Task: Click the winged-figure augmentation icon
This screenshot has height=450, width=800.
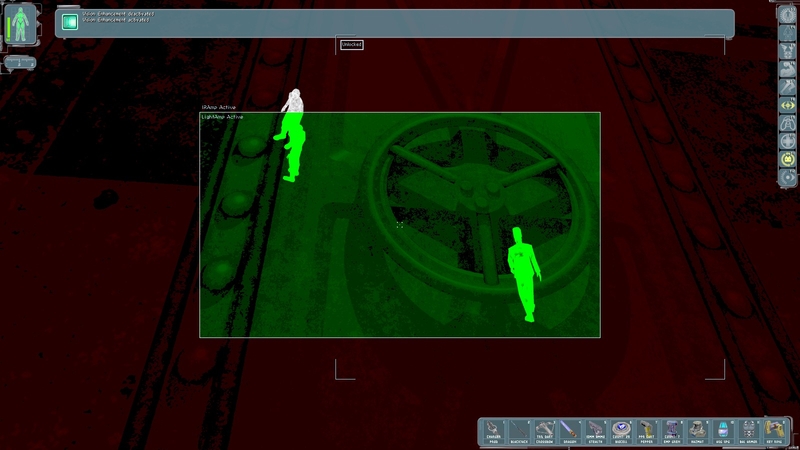Action: tap(788, 51)
